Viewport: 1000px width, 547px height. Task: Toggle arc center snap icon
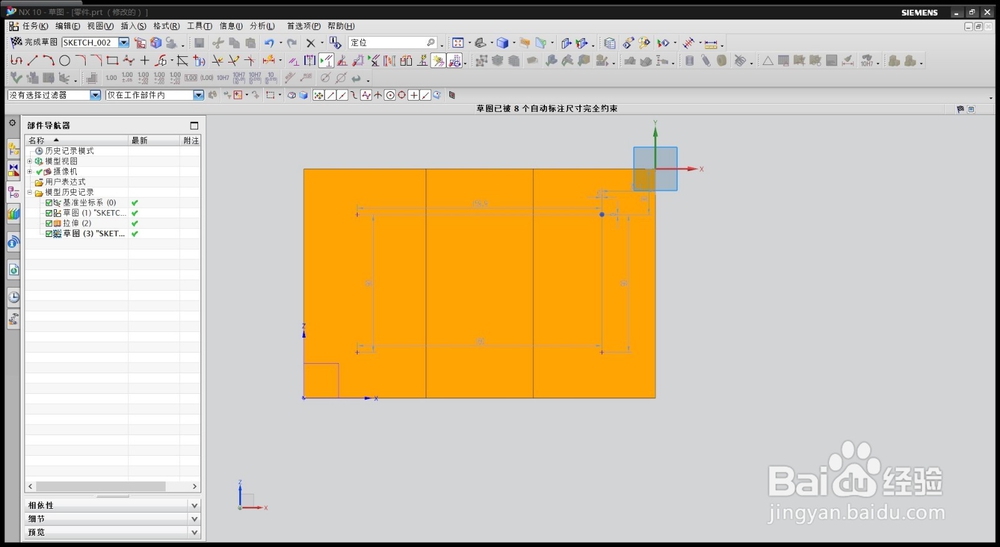point(390,95)
